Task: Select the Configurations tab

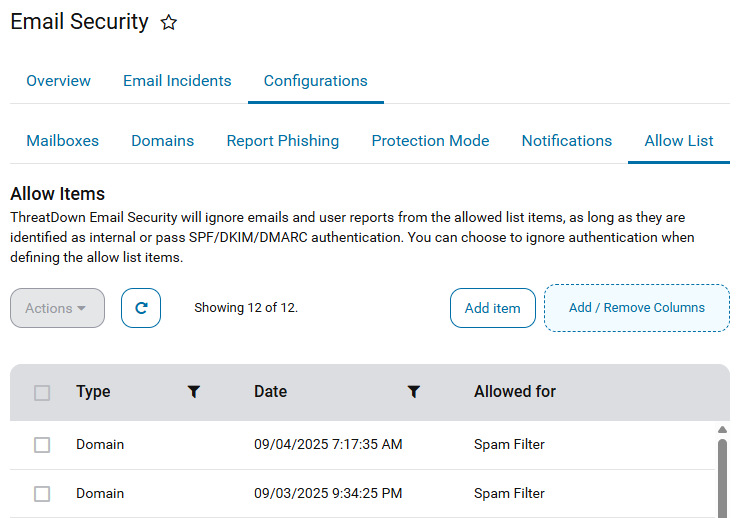Action: (x=316, y=81)
